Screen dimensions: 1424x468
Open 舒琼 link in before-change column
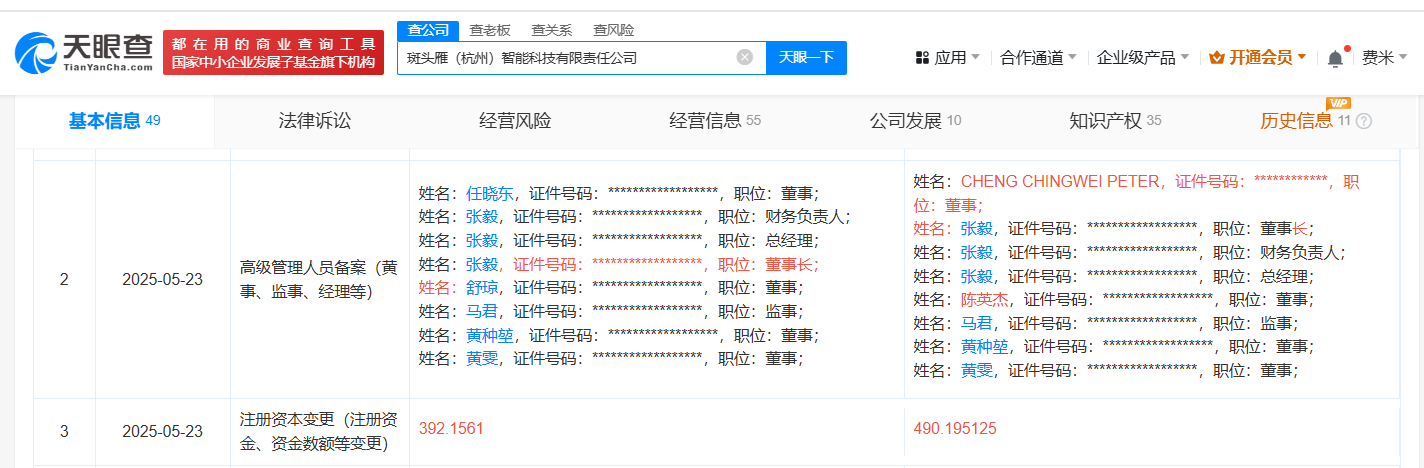[481, 288]
